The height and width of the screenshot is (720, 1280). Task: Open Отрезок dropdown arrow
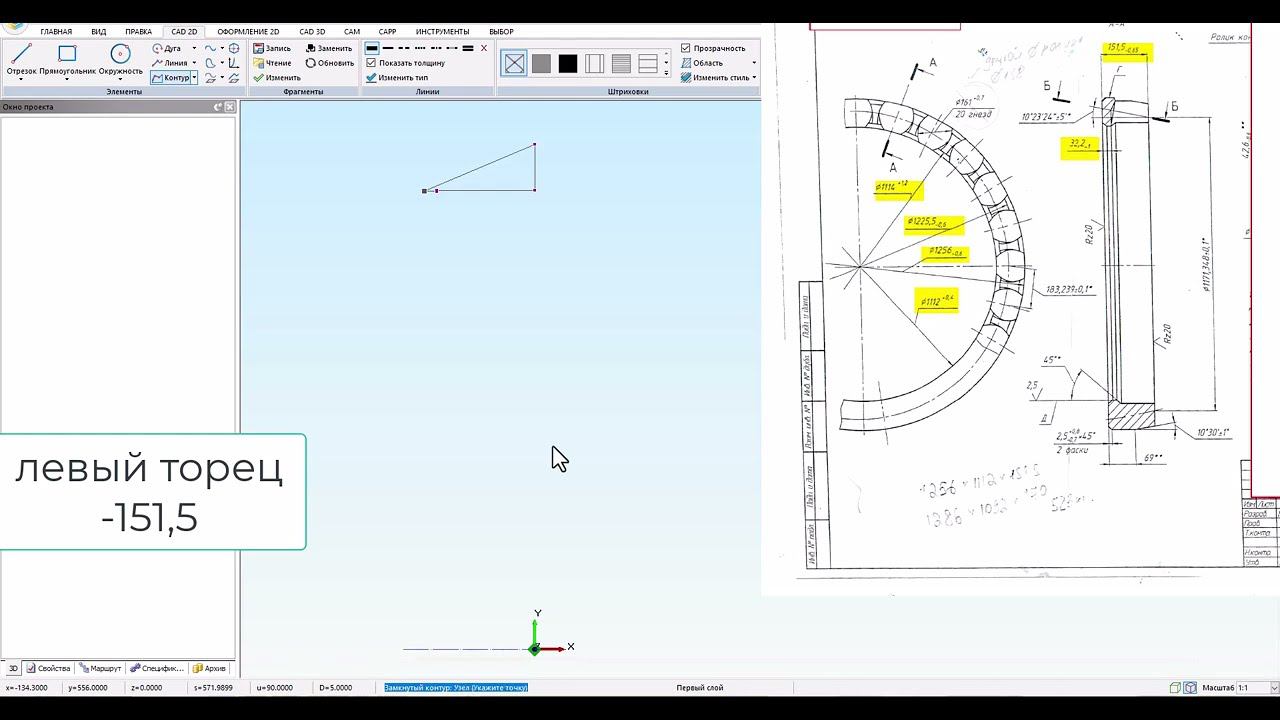pyautogui.click(x=21, y=79)
